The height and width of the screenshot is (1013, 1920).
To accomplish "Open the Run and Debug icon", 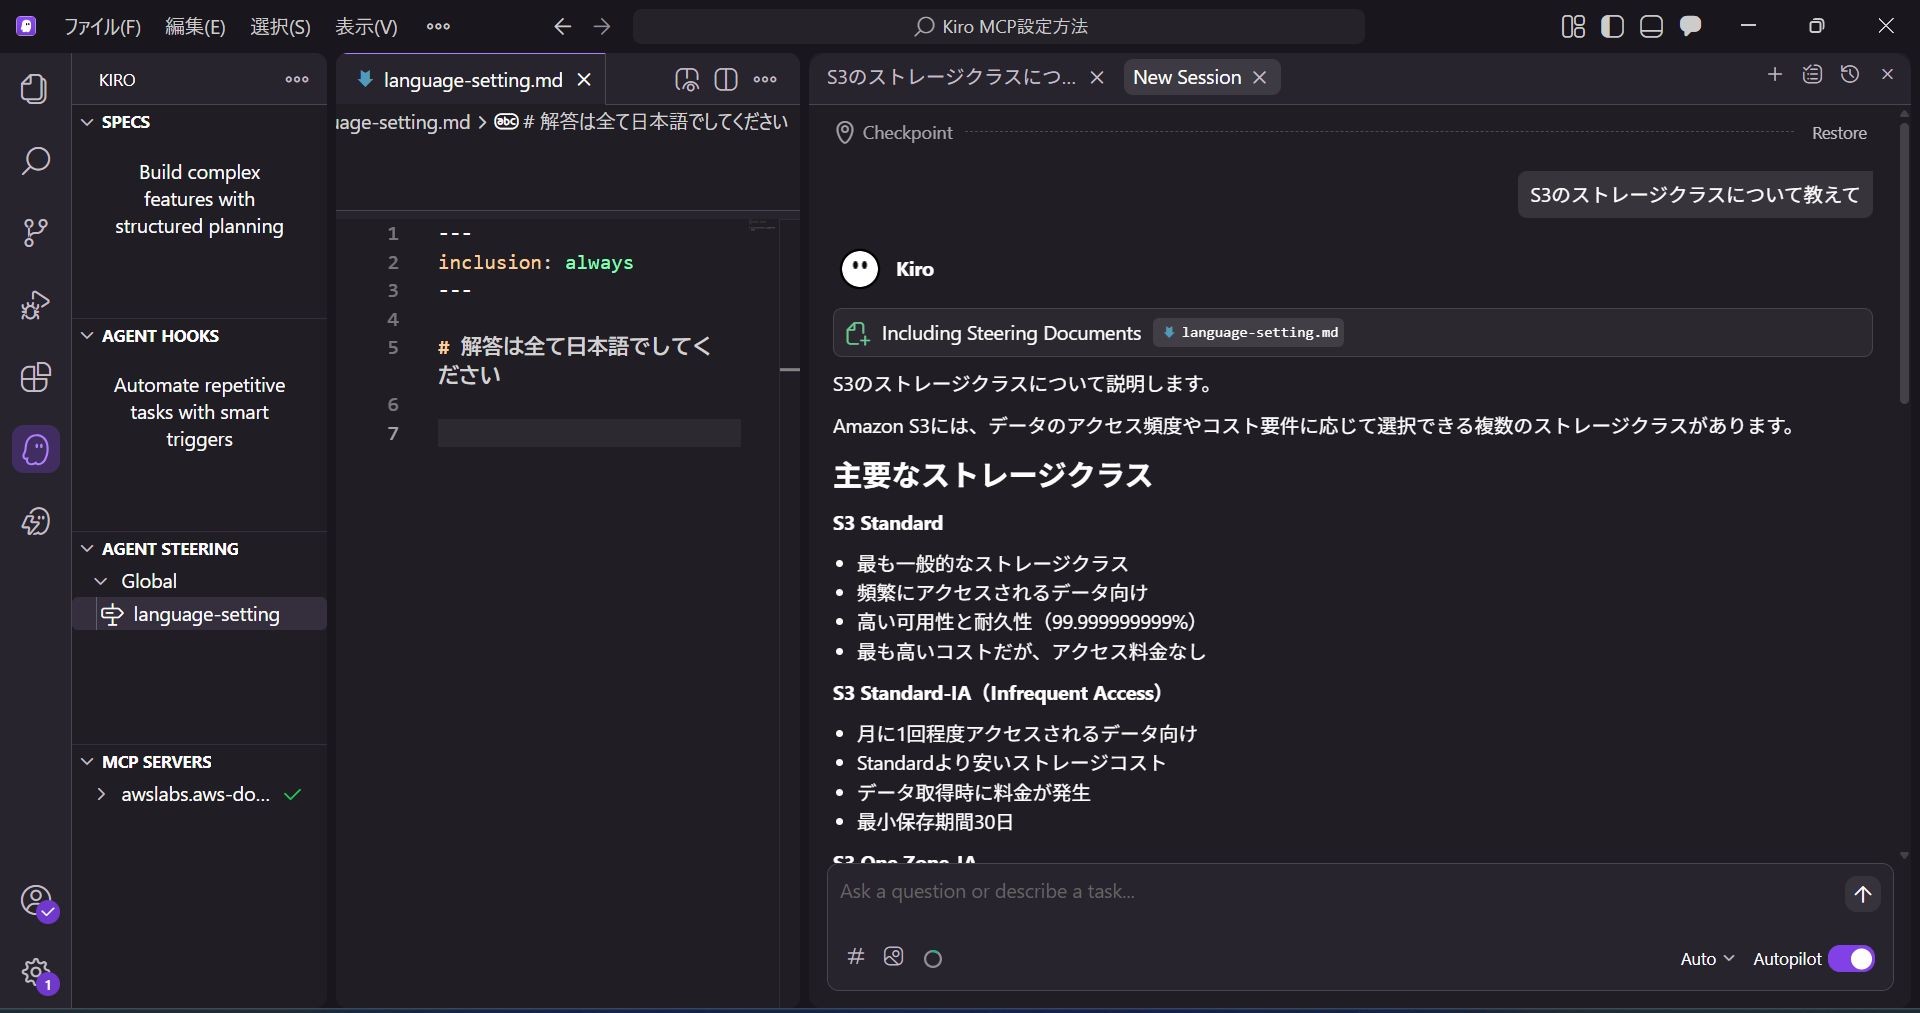I will tap(35, 305).
